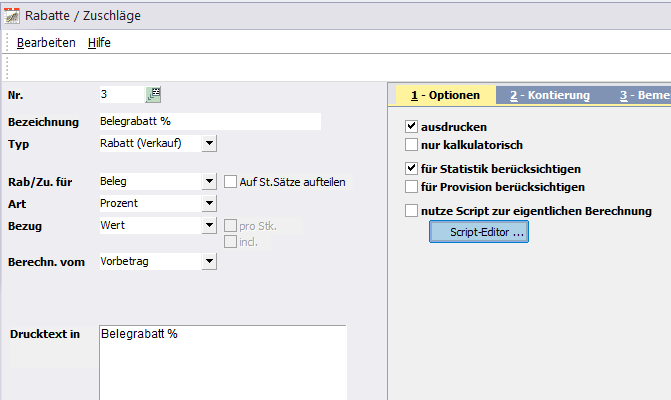This screenshot has height=400, width=671.
Task: Enable nur kalkulatorisch option
Action: (x=411, y=145)
